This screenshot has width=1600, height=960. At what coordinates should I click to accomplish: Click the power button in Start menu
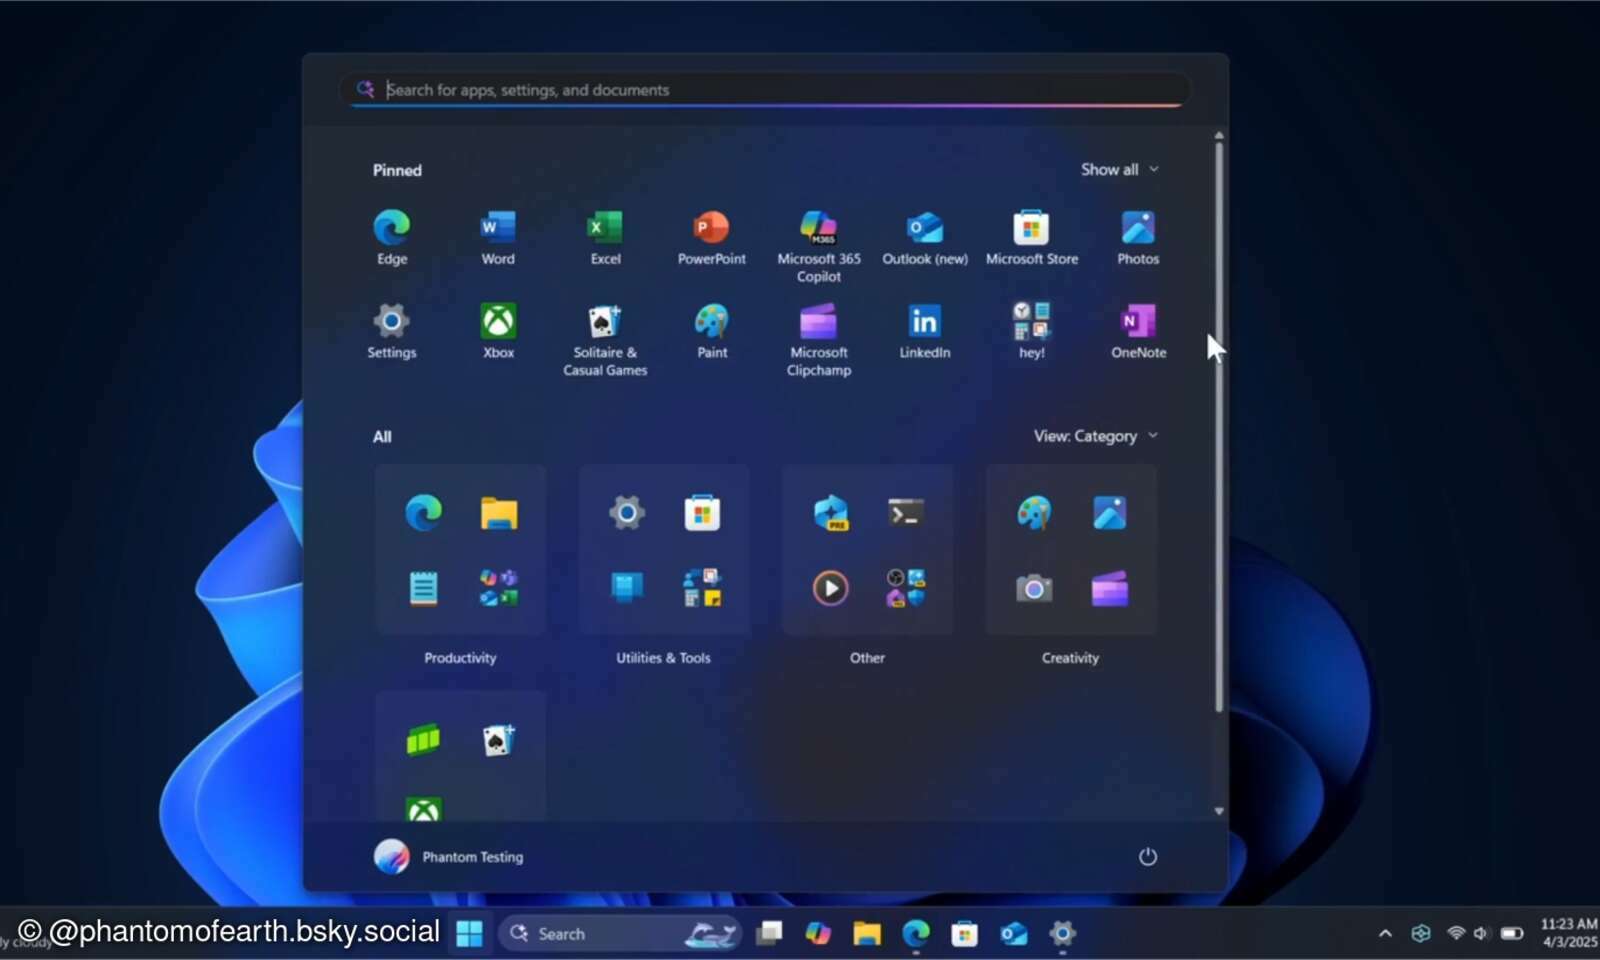click(x=1147, y=856)
